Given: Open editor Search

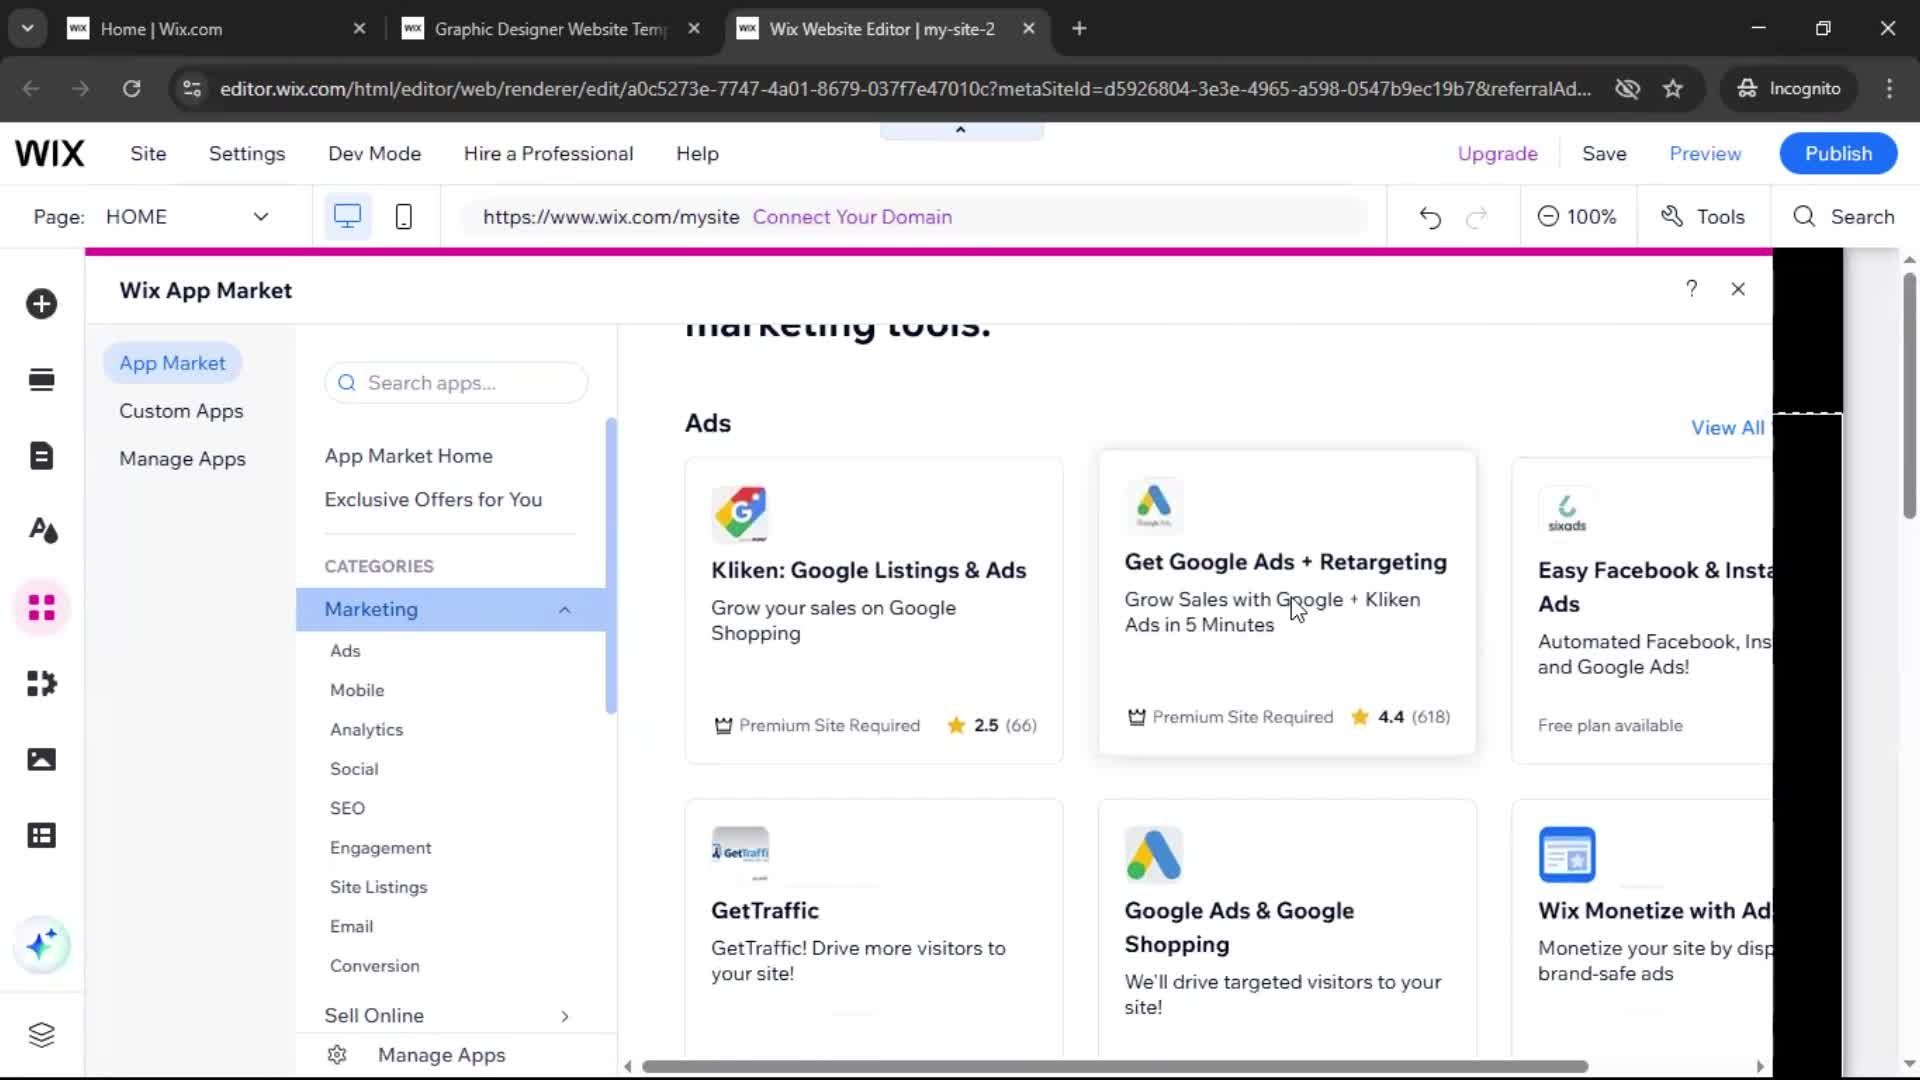Looking at the screenshot, I should (x=1844, y=217).
